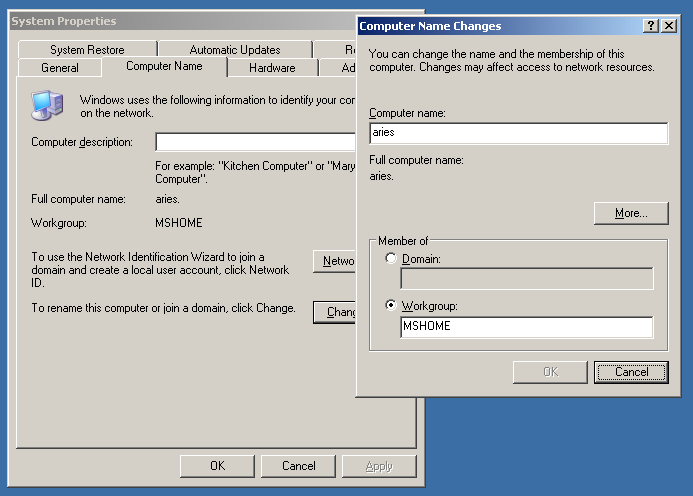693x496 pixels.
Task: Select the Domain radio button
Action: [390, 258]
